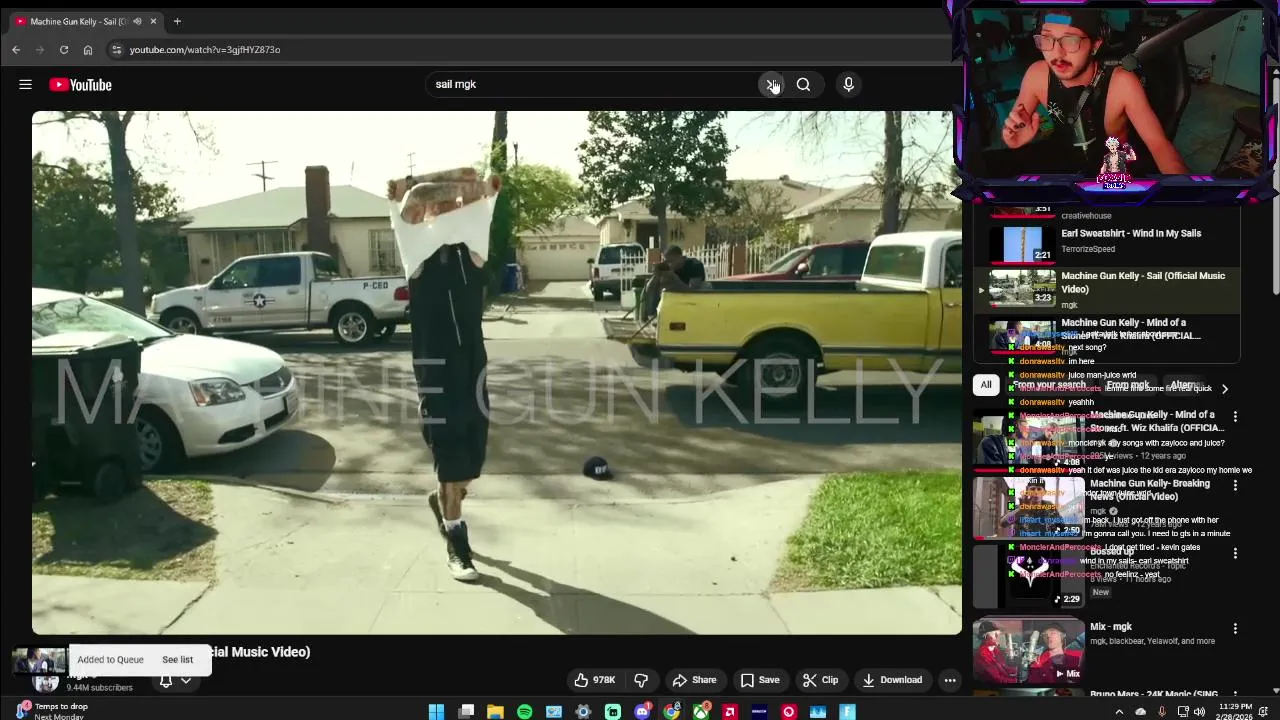Select the 'All' filter chip
Viewport: 1280px width, 720px height.
[986, 385]
